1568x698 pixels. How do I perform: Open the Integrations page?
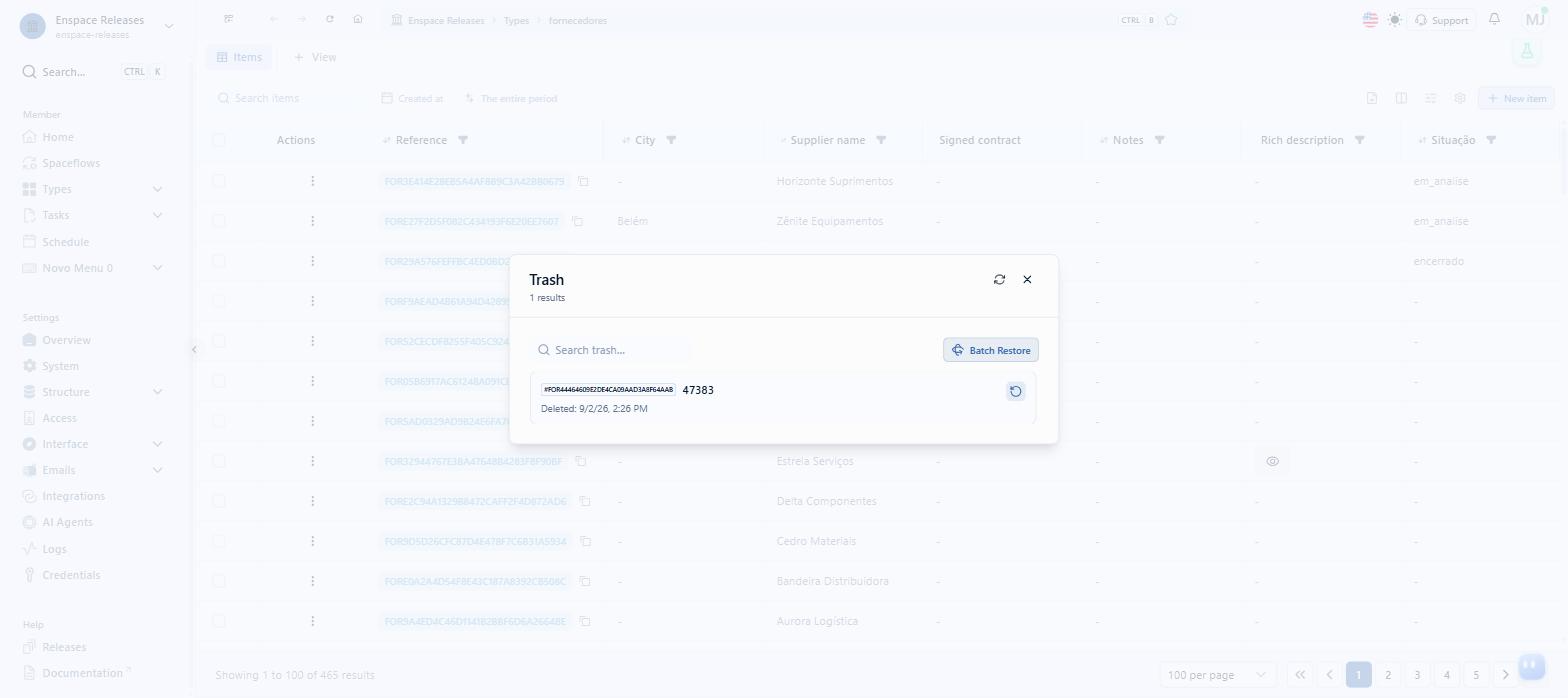pyautogui.click(x=73, y=496)
